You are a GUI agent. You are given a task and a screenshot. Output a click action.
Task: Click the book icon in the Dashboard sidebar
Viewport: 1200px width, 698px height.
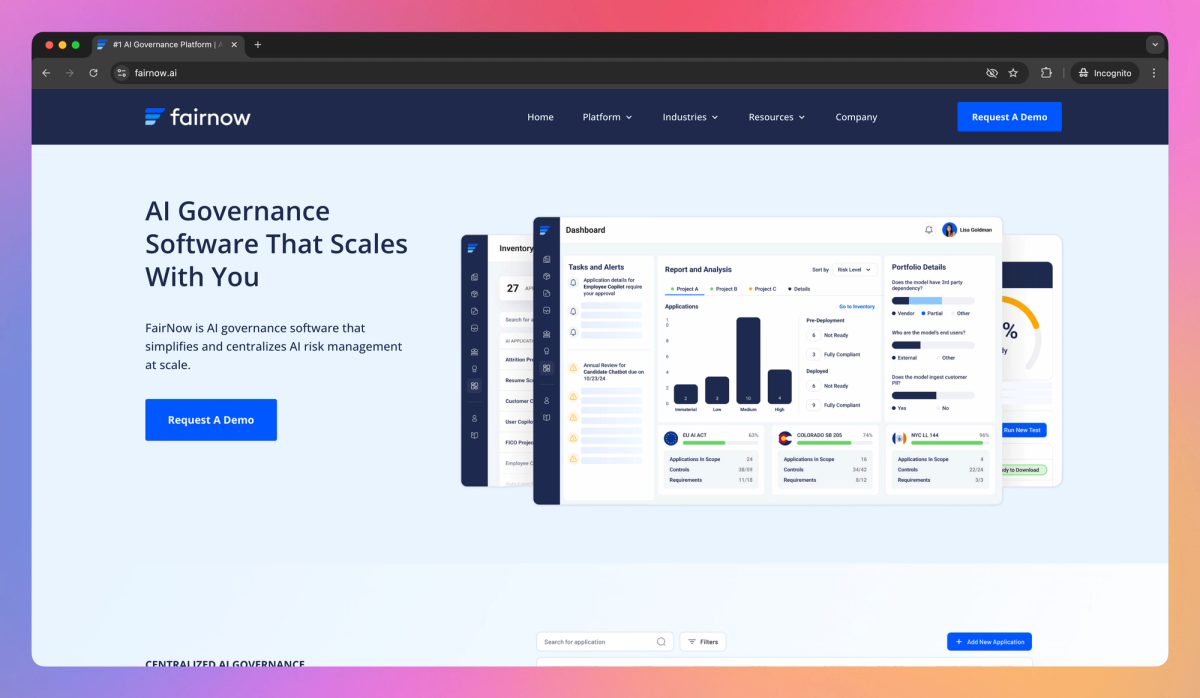547,417
